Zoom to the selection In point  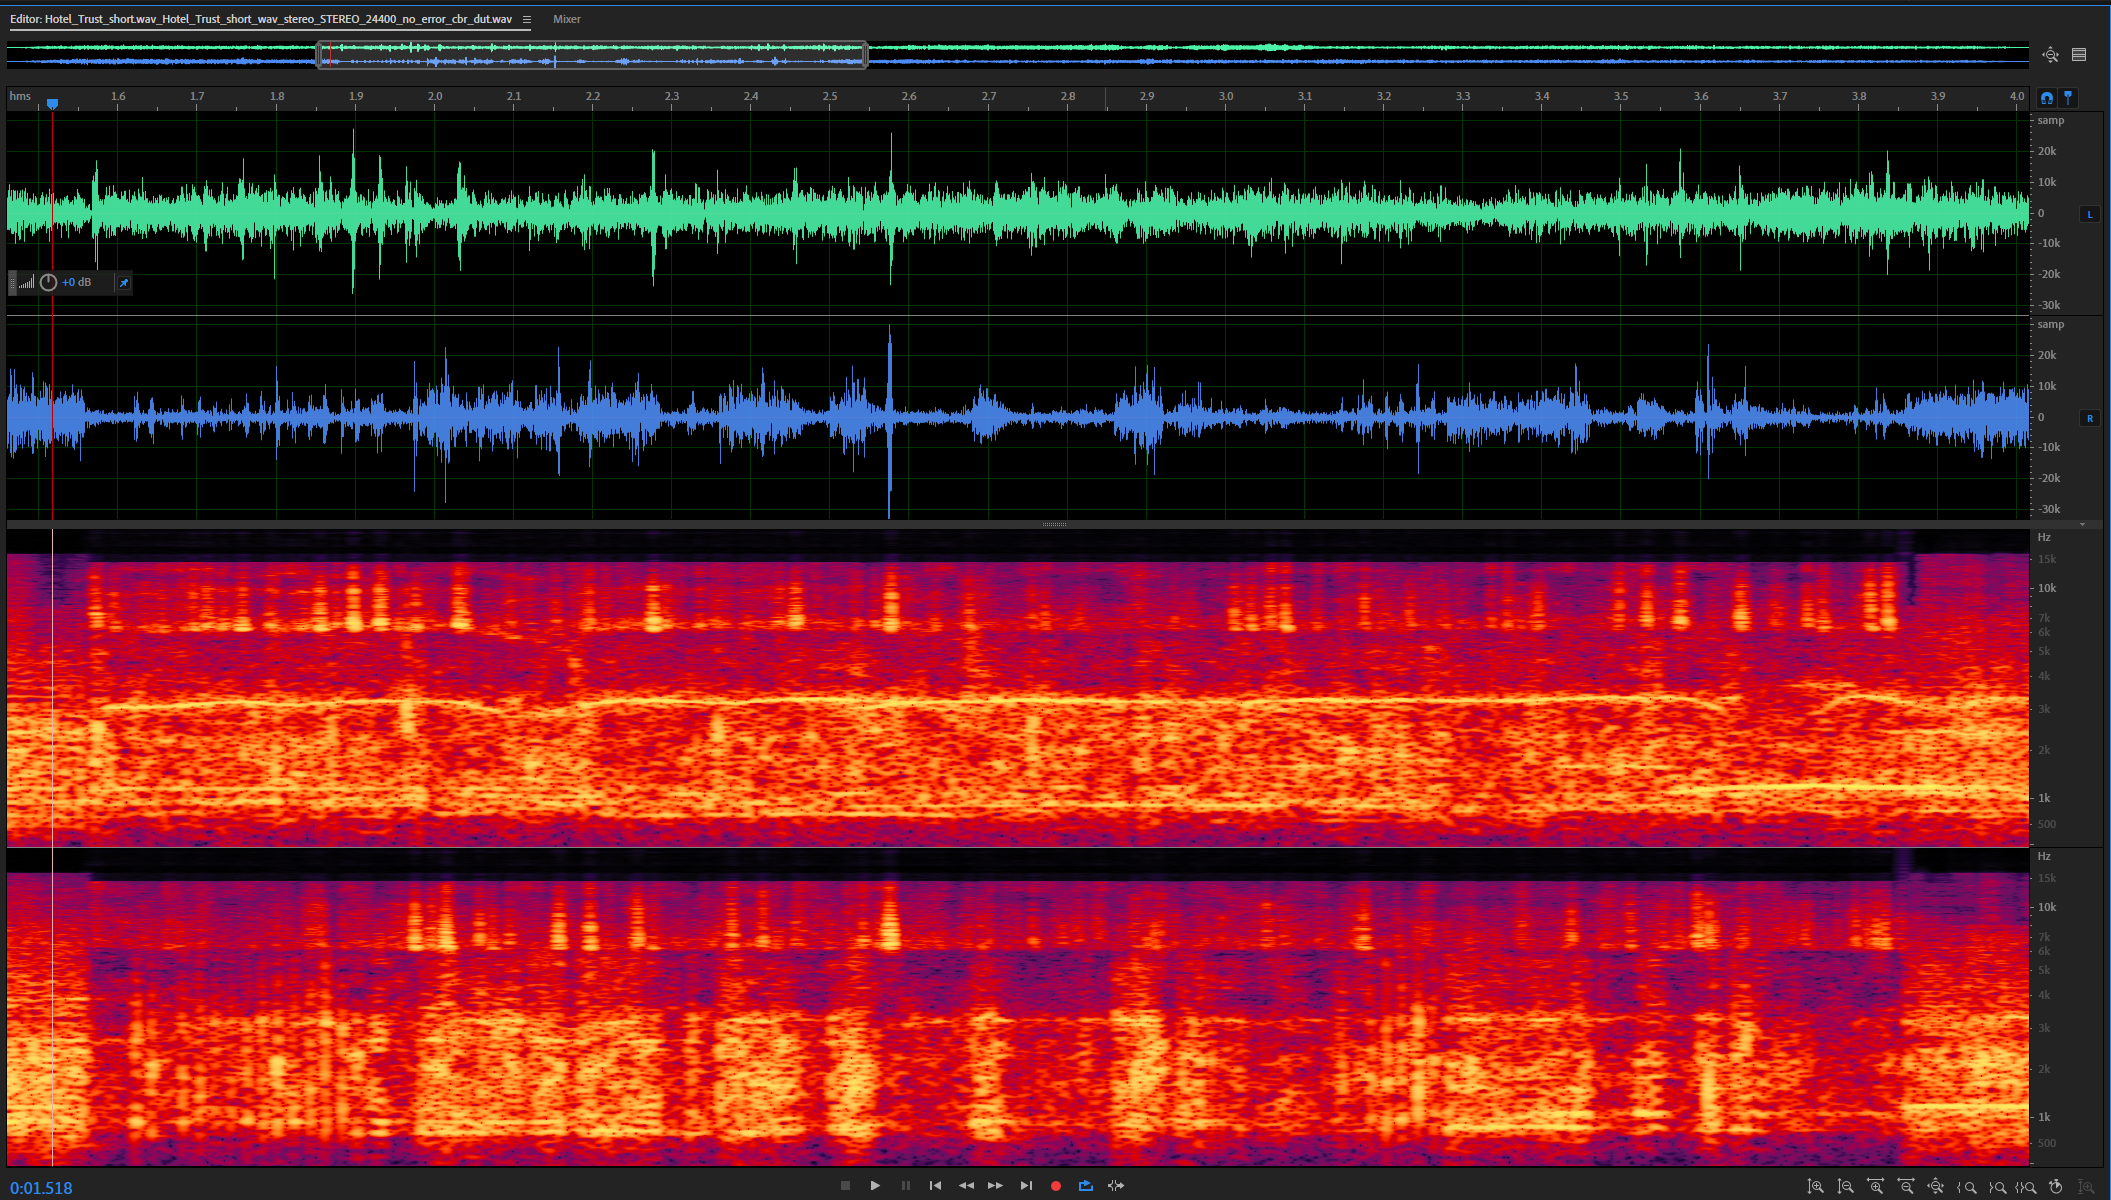(x=1967, y=1187)
